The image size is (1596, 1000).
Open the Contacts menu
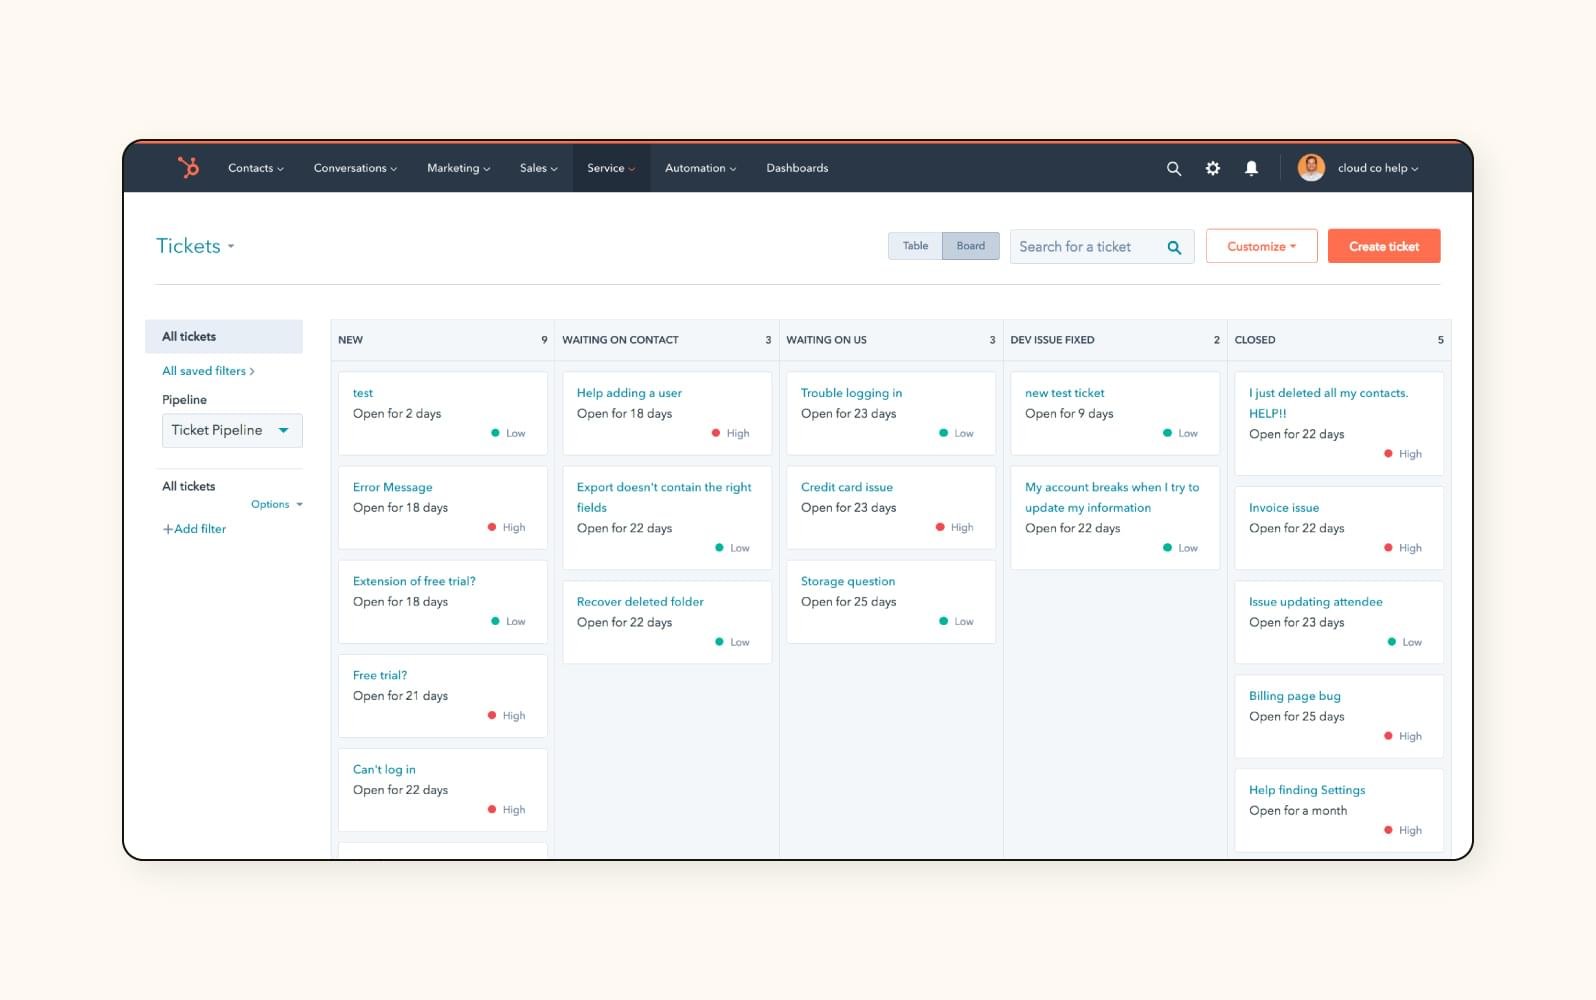[256, 168]
